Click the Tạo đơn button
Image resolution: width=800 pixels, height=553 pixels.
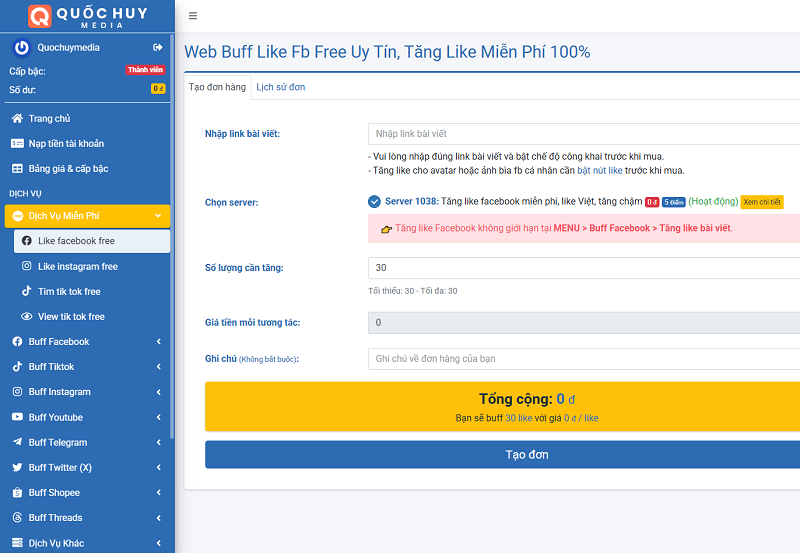[503, 455]
